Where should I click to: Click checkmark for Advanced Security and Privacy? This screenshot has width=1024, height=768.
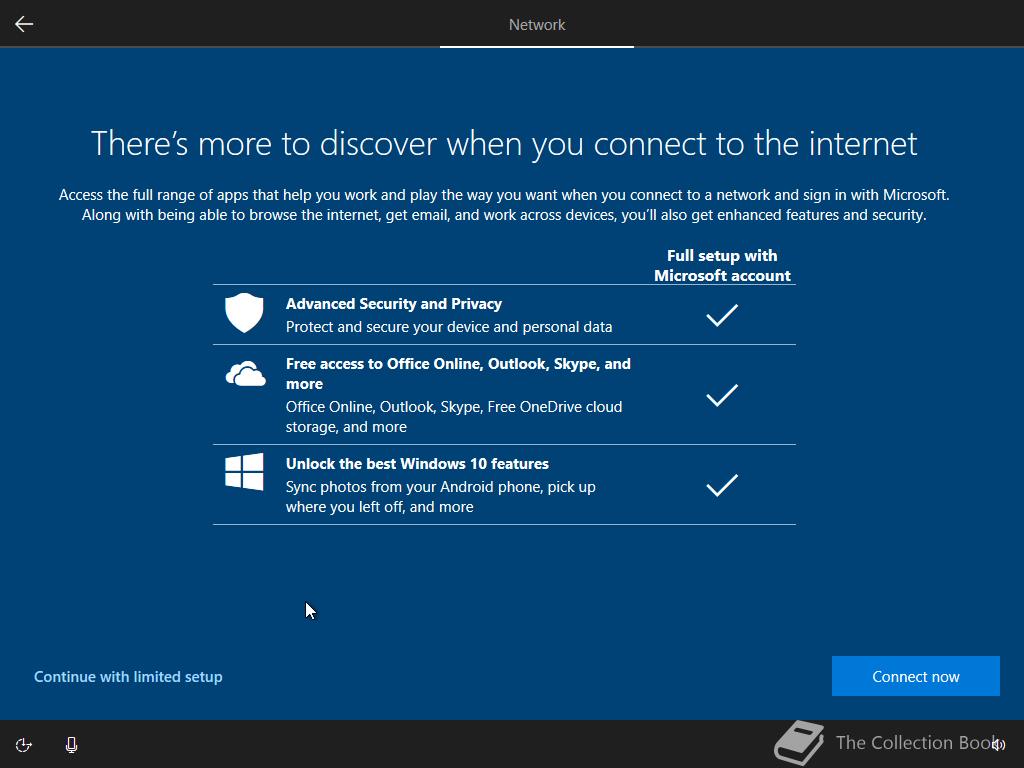(722, 315)
